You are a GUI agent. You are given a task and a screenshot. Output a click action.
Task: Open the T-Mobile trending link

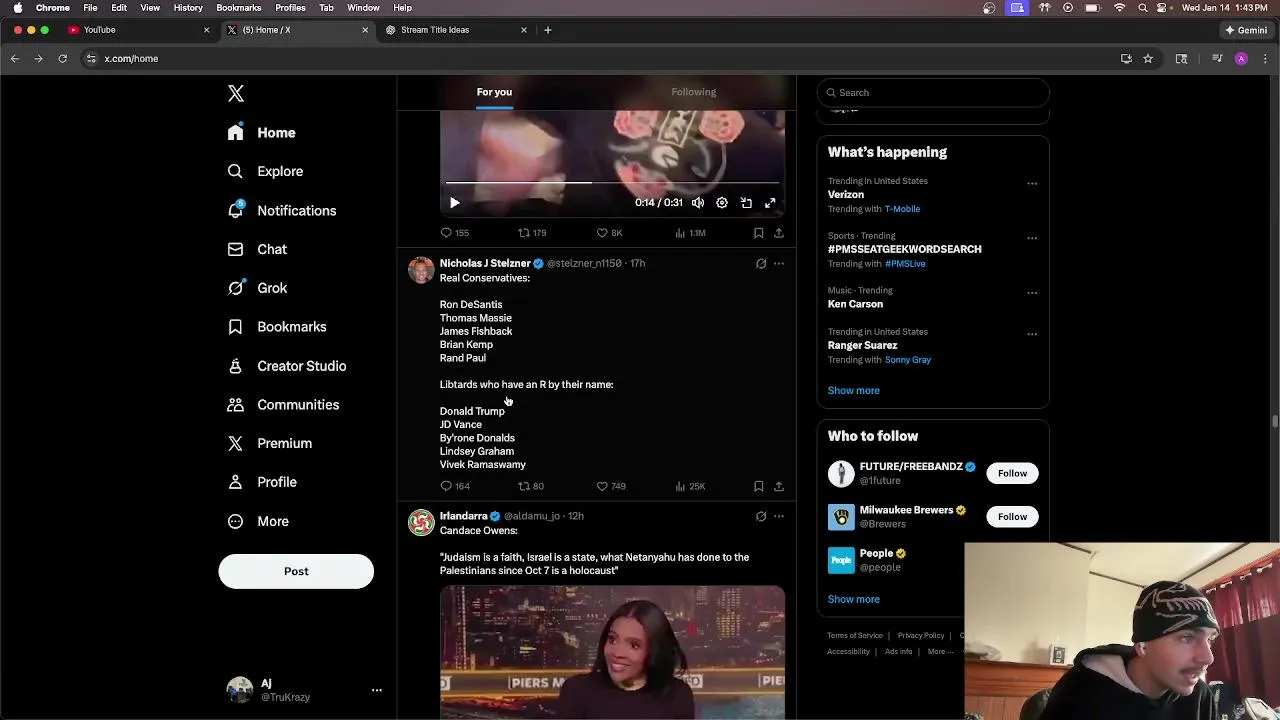902,209
